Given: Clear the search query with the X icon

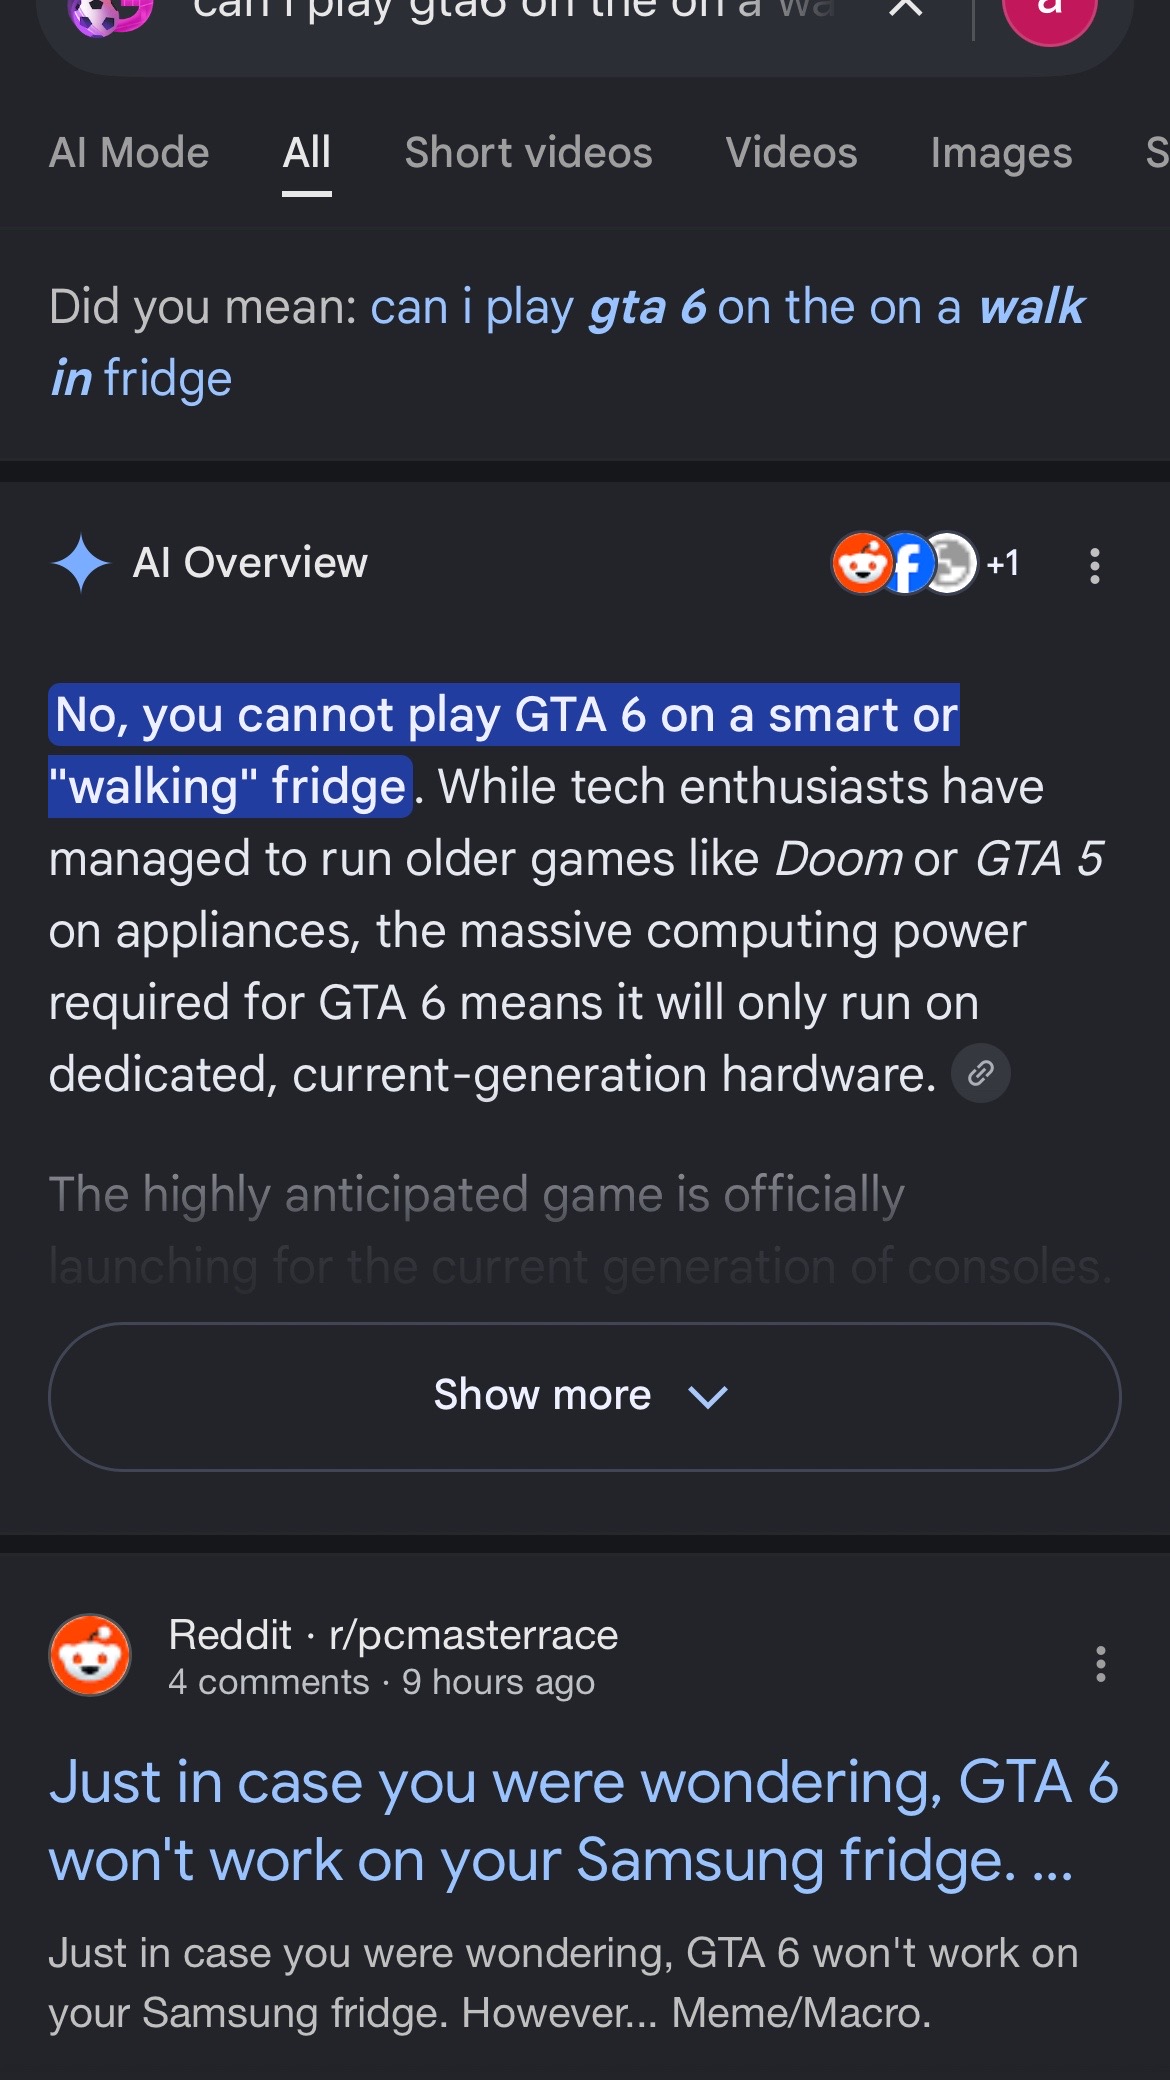Looking at the screenshot, I should (x=906, y=8).
